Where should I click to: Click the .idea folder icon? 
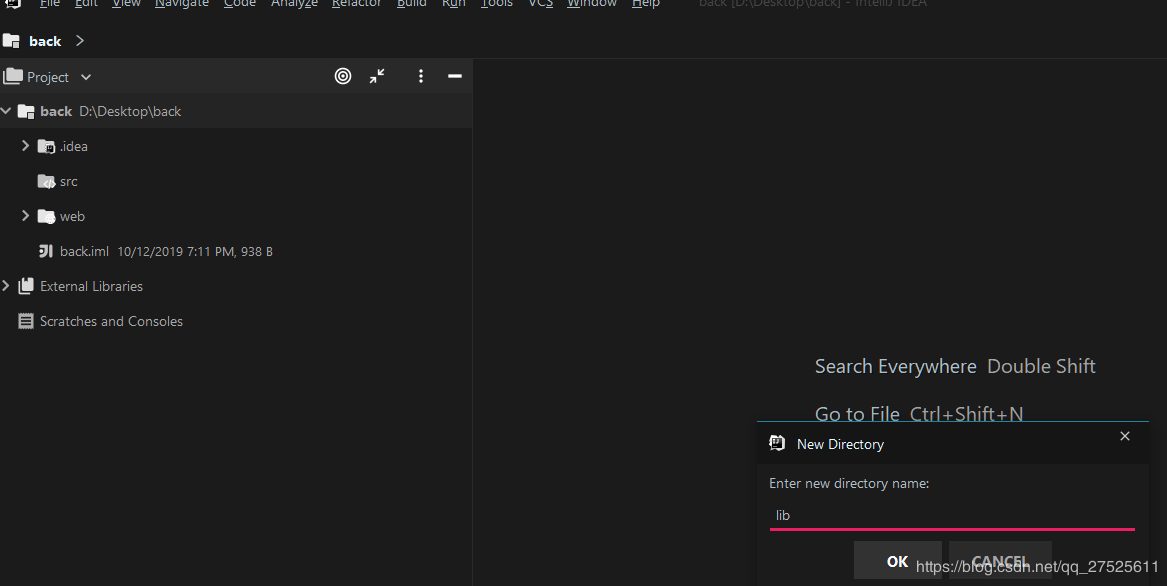pyautogui.click(x=46, y=146)
